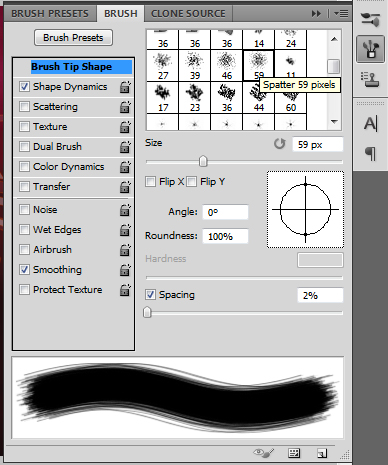Uncheck Shape Dynamics checkbox
This screenshot has height=465, width=388.
coord(24,87)
